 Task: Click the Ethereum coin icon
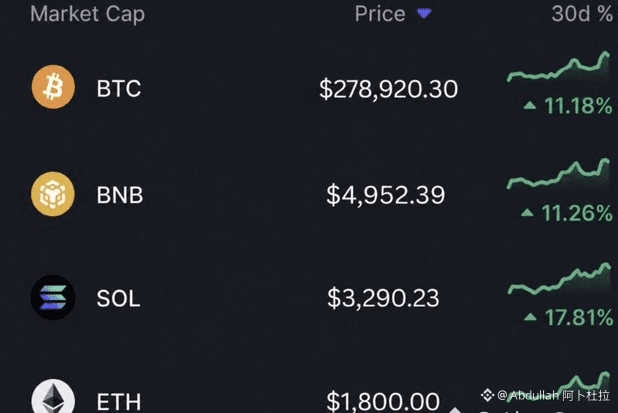[53, 396]
